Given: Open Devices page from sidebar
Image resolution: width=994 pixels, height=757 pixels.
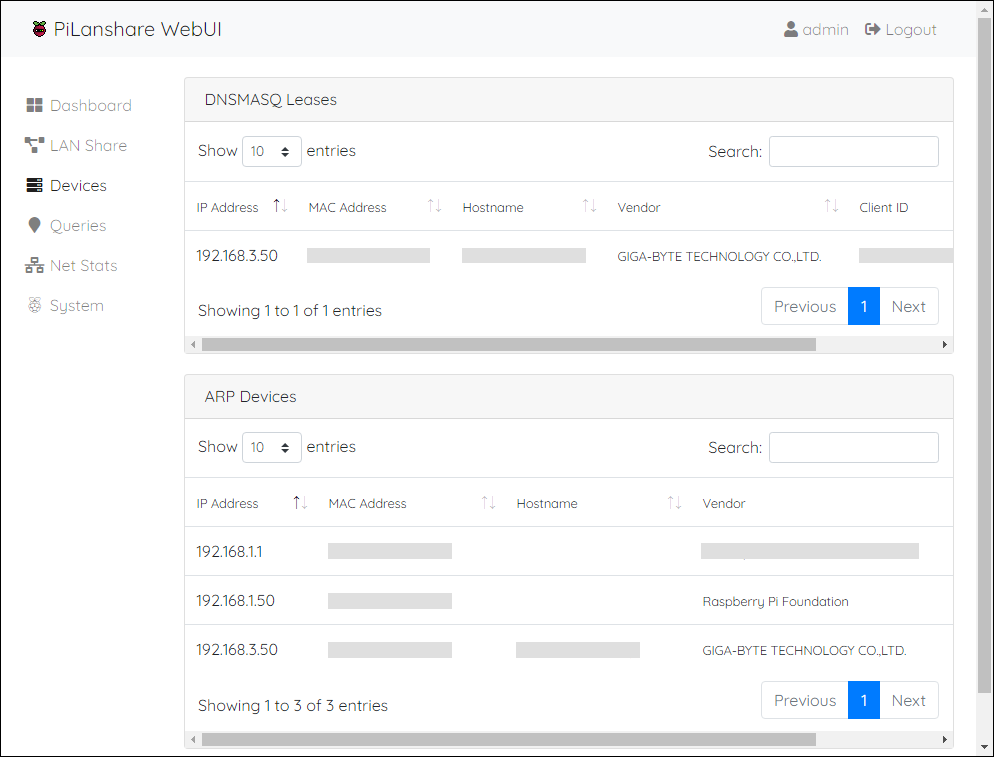Looking at the screenshot, I should (66, 185).
